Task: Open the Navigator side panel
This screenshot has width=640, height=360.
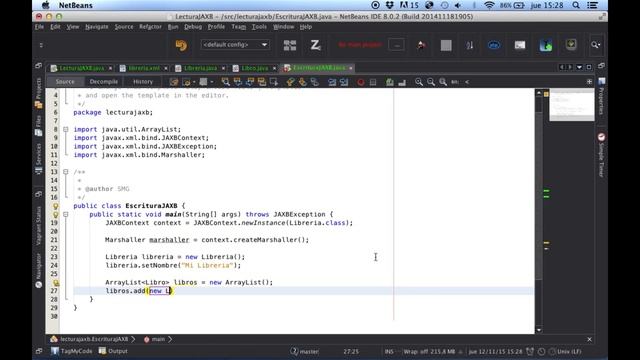Action: (39, 271)
